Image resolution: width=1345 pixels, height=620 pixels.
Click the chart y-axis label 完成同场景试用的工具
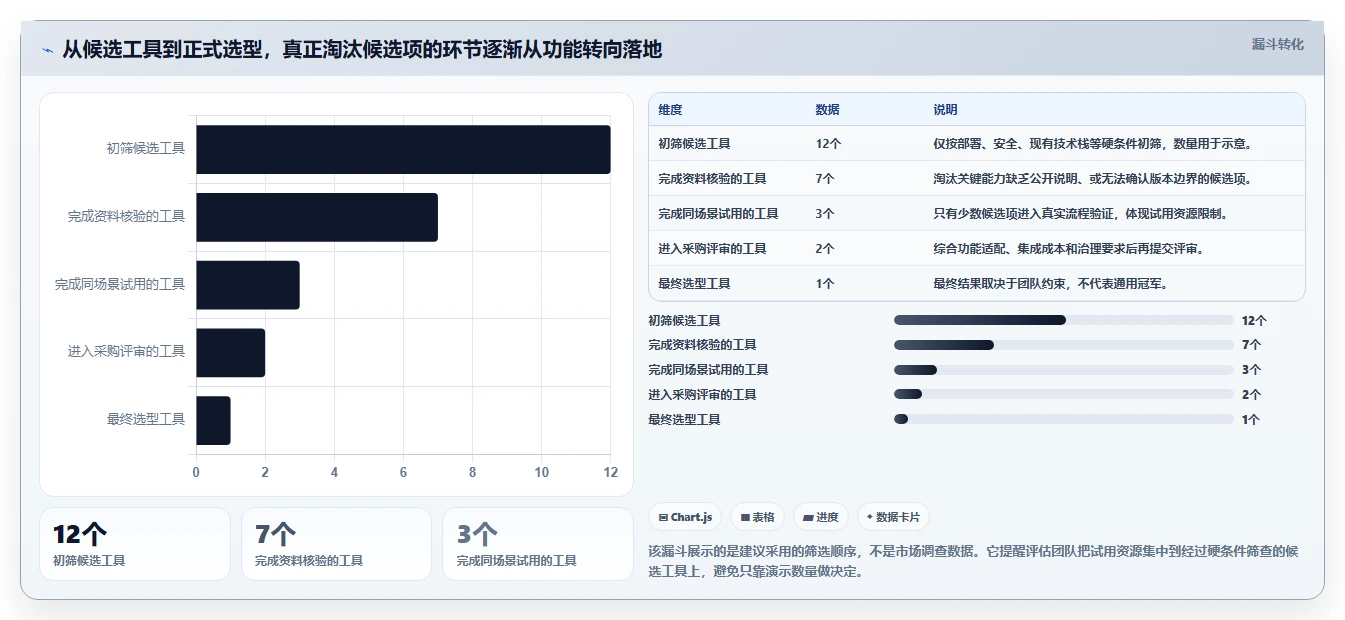[x=120, y=285]
